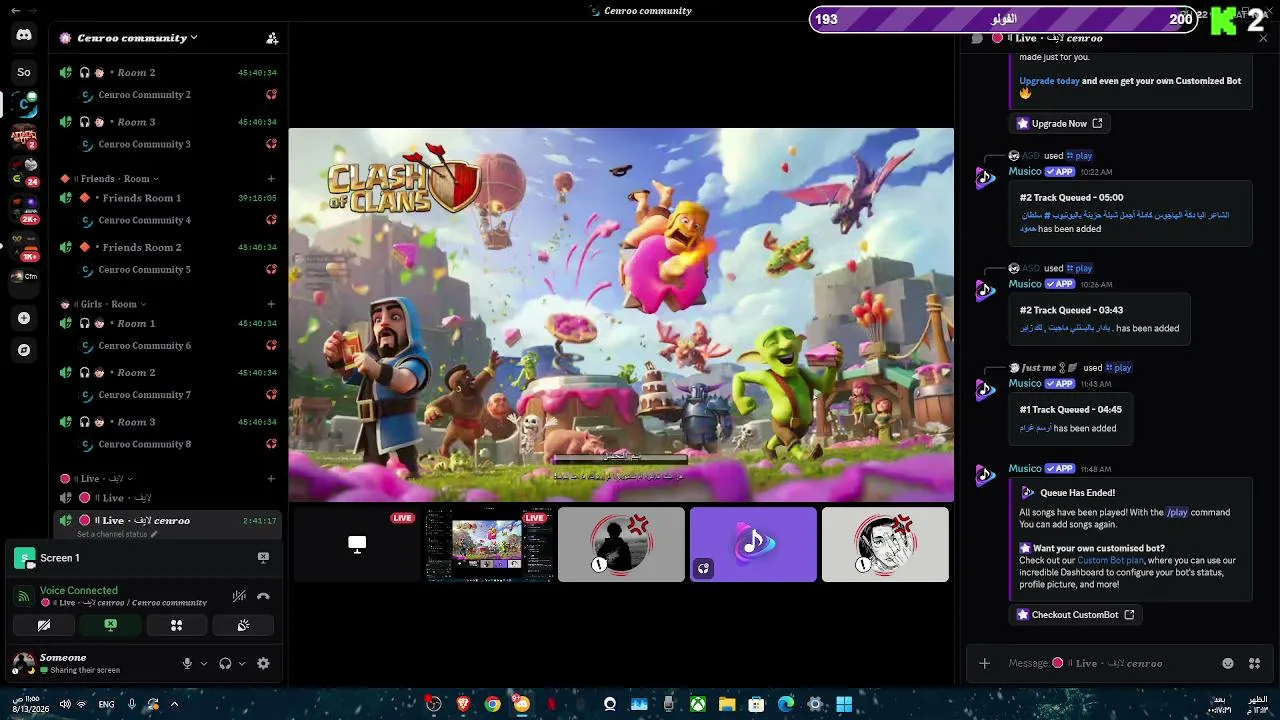The height and width of the screenshot is (720, 1280).
Task: Open microphone input options arrow
Action: tap(204, 663)
